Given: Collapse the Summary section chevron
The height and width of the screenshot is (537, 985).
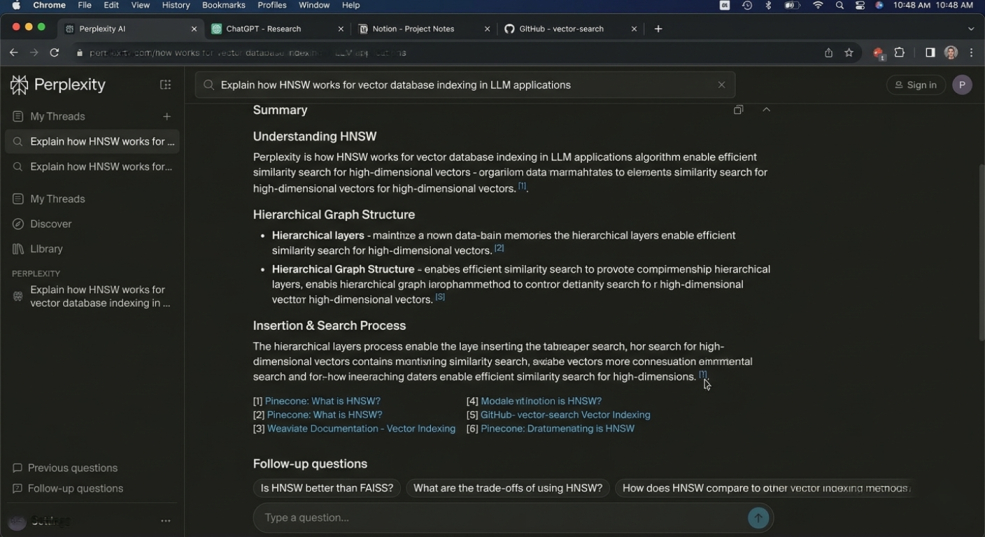Looking at the screenshot, I should (x=766, y=110).
